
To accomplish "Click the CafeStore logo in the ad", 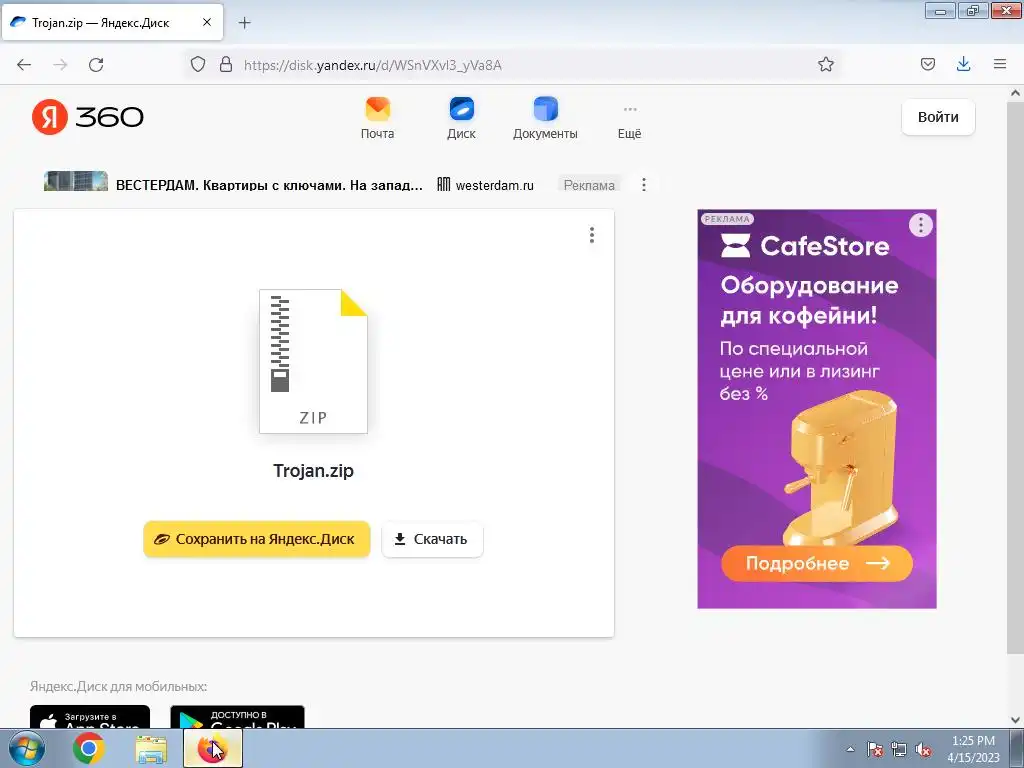I will [805, 246].
